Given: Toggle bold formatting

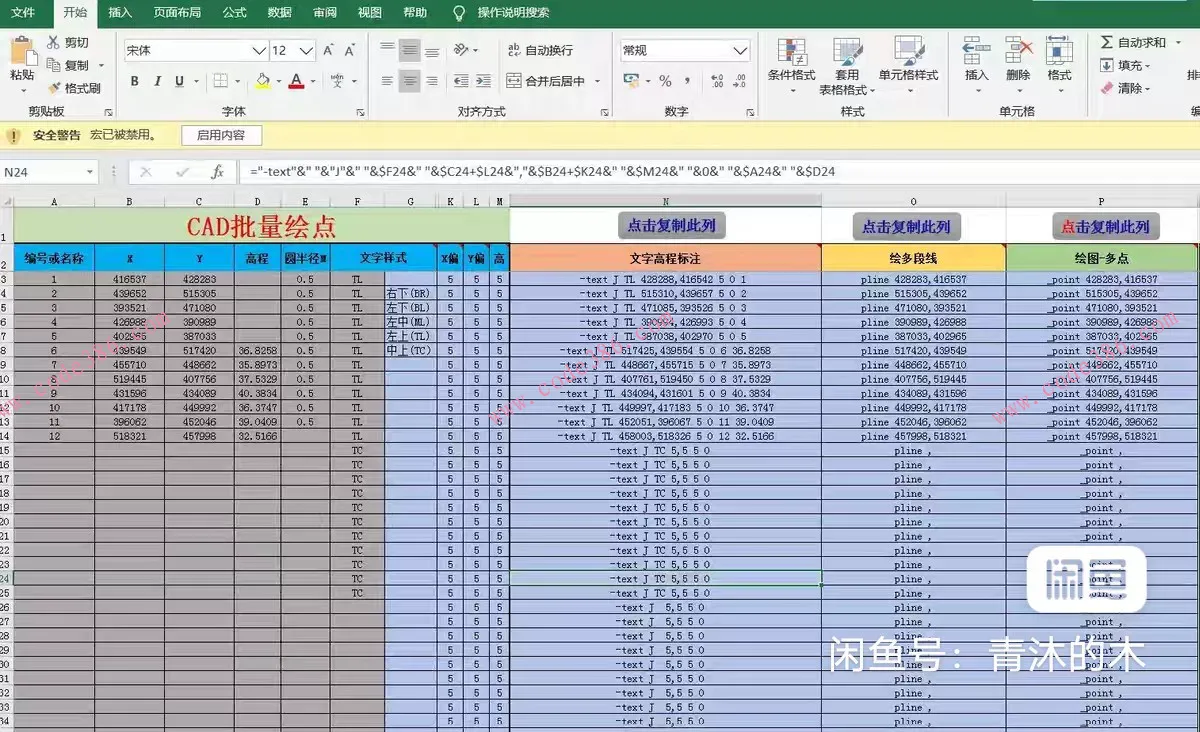Looking at the screenshot, I should pyautogui.click(x=135, y=81).
